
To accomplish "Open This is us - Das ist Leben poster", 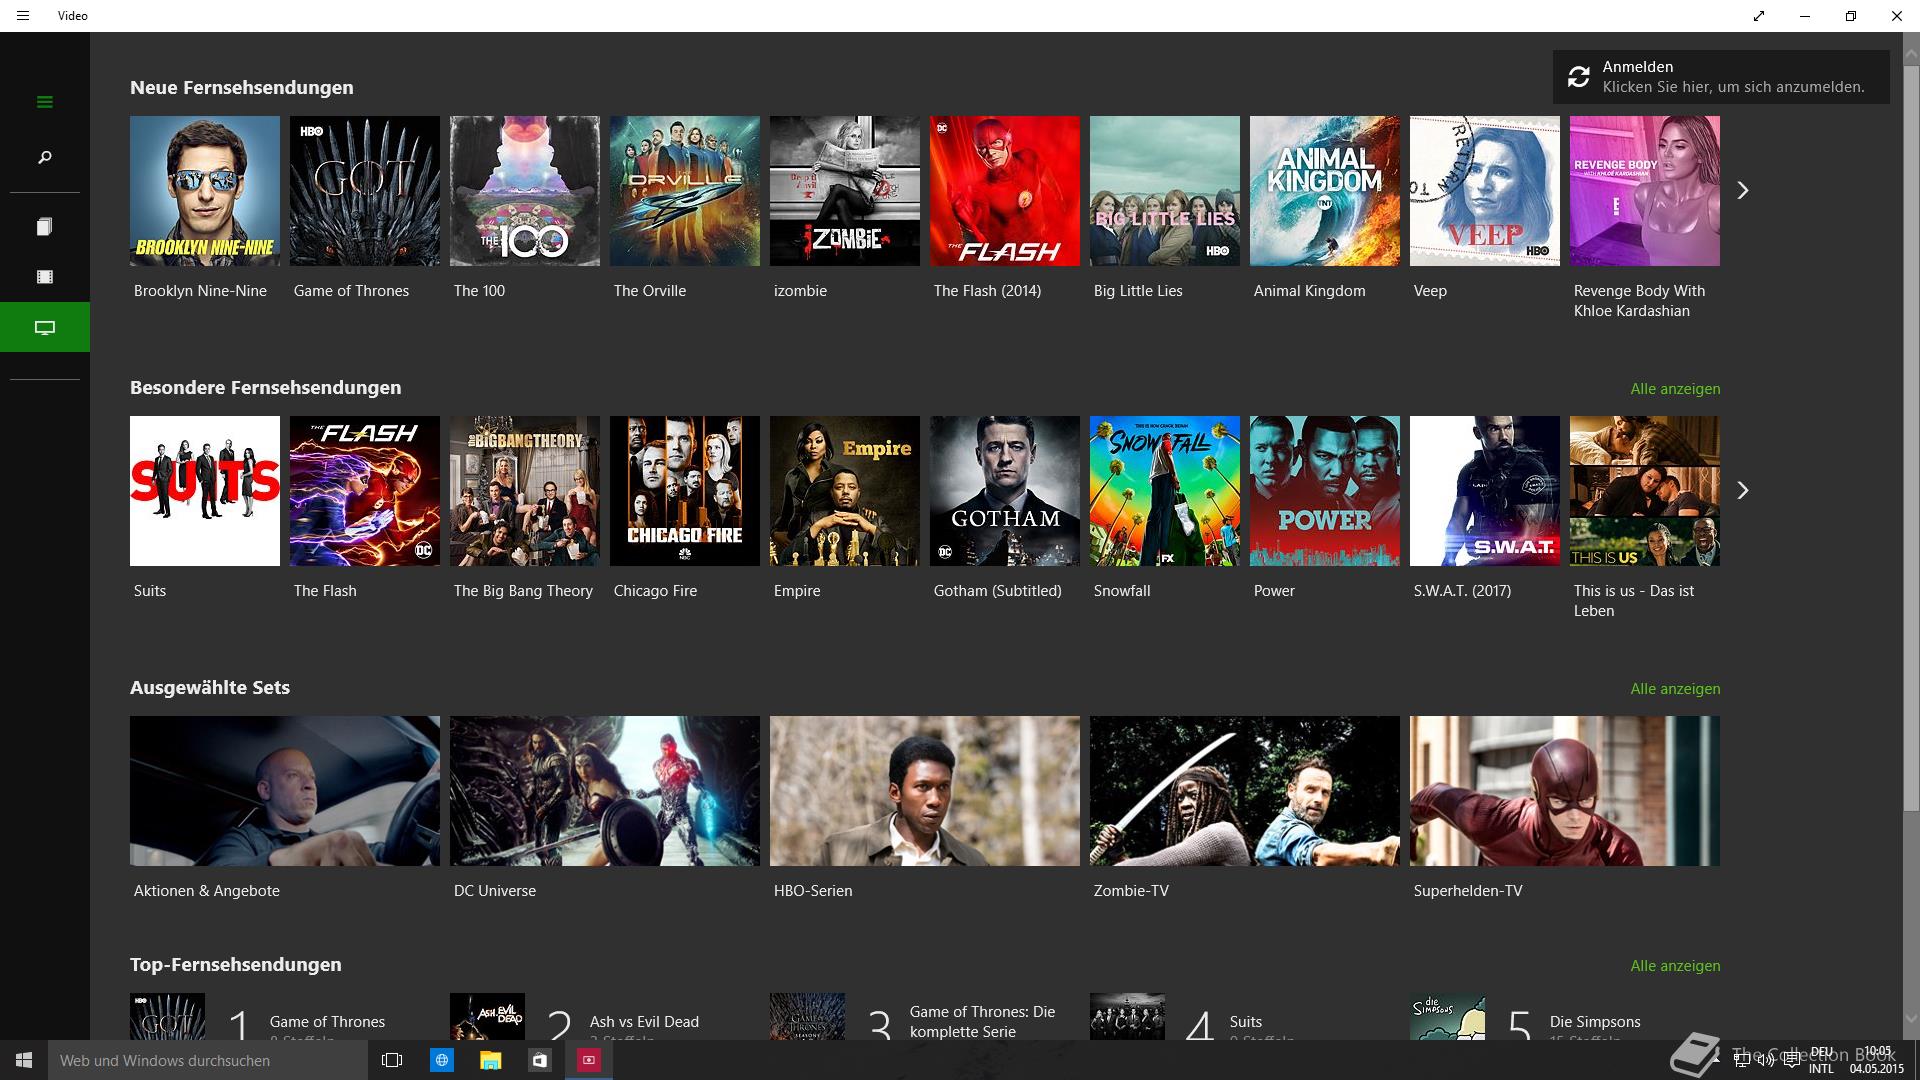I will [1645, 491].
